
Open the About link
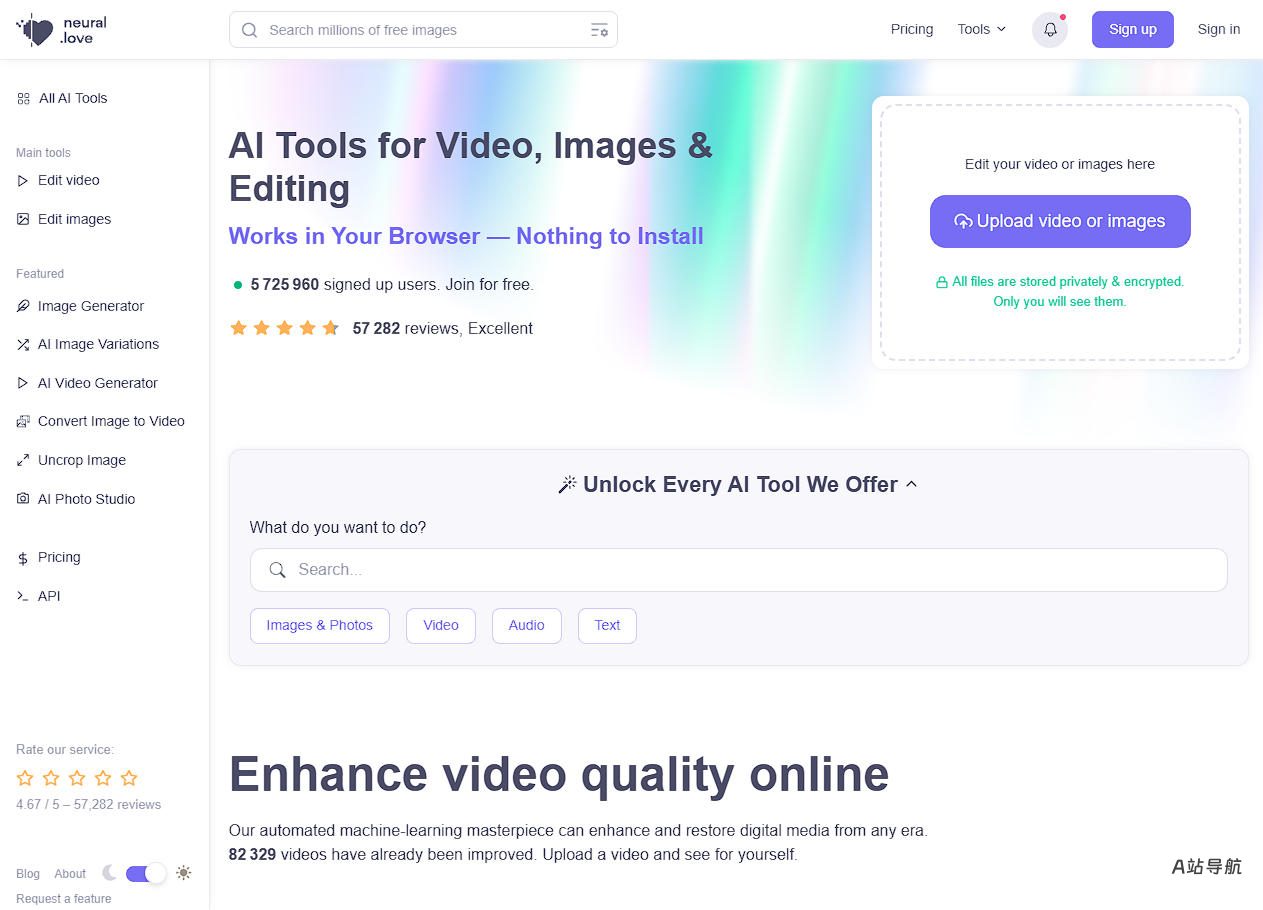click(70, 874)
